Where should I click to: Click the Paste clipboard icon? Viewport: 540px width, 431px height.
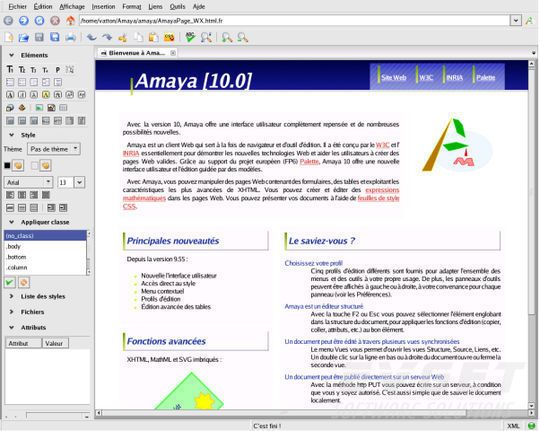[x=153, y=37]
